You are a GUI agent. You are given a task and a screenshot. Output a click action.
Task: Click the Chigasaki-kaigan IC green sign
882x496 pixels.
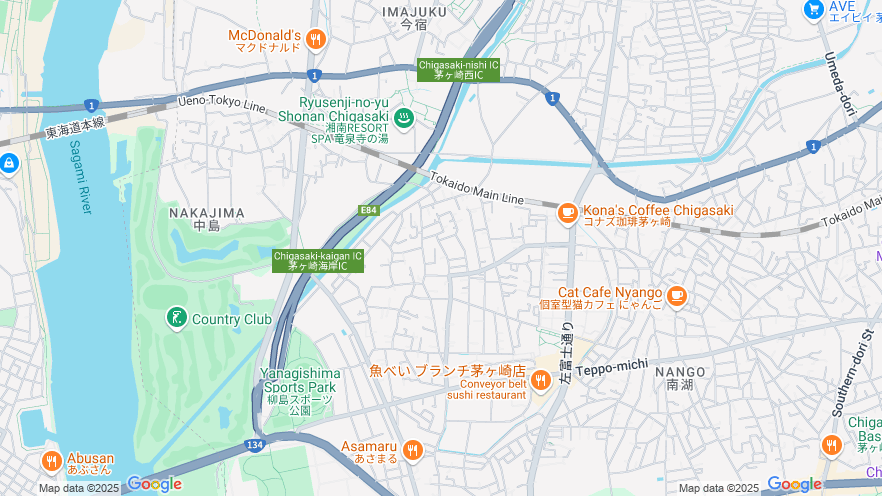tap(318, 261)
